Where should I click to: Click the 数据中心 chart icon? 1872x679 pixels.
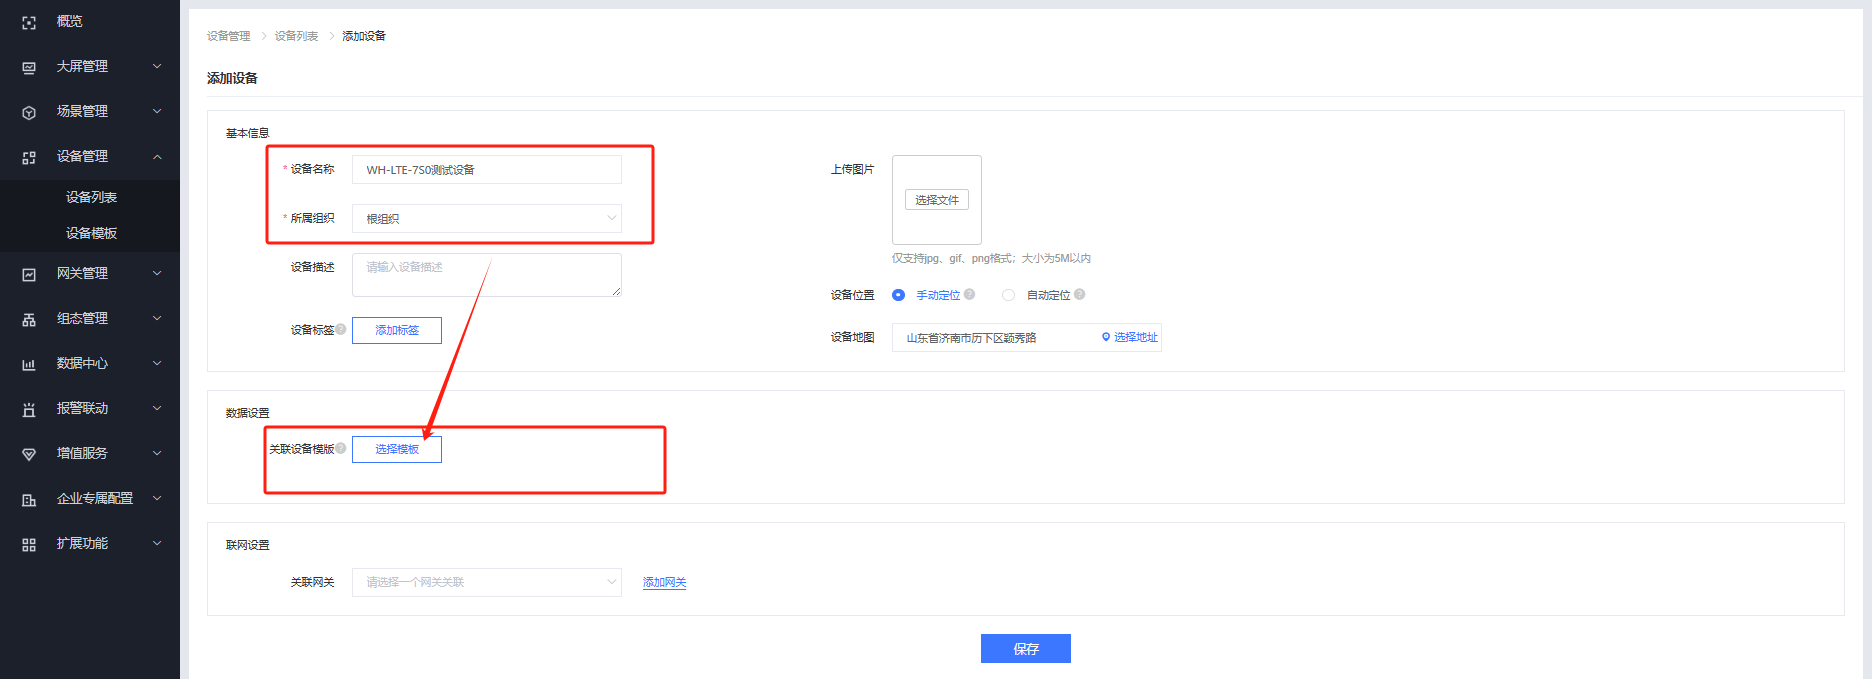point(29,364)
